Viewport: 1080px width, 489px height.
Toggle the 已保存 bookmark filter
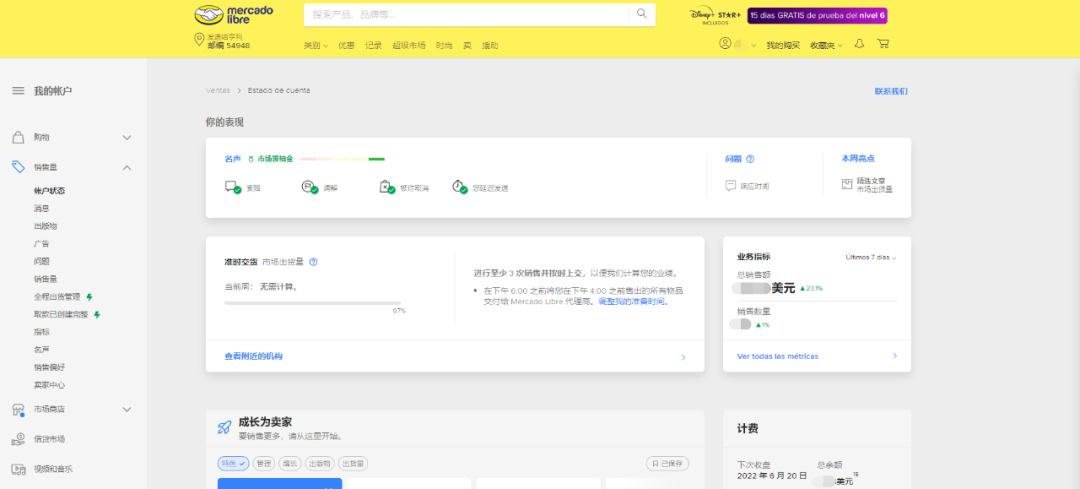tap(667, 464)
